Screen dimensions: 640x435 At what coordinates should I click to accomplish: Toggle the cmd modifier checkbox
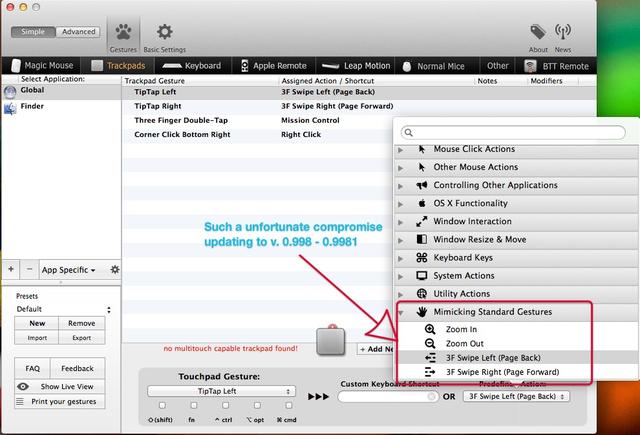coord(289,405)
